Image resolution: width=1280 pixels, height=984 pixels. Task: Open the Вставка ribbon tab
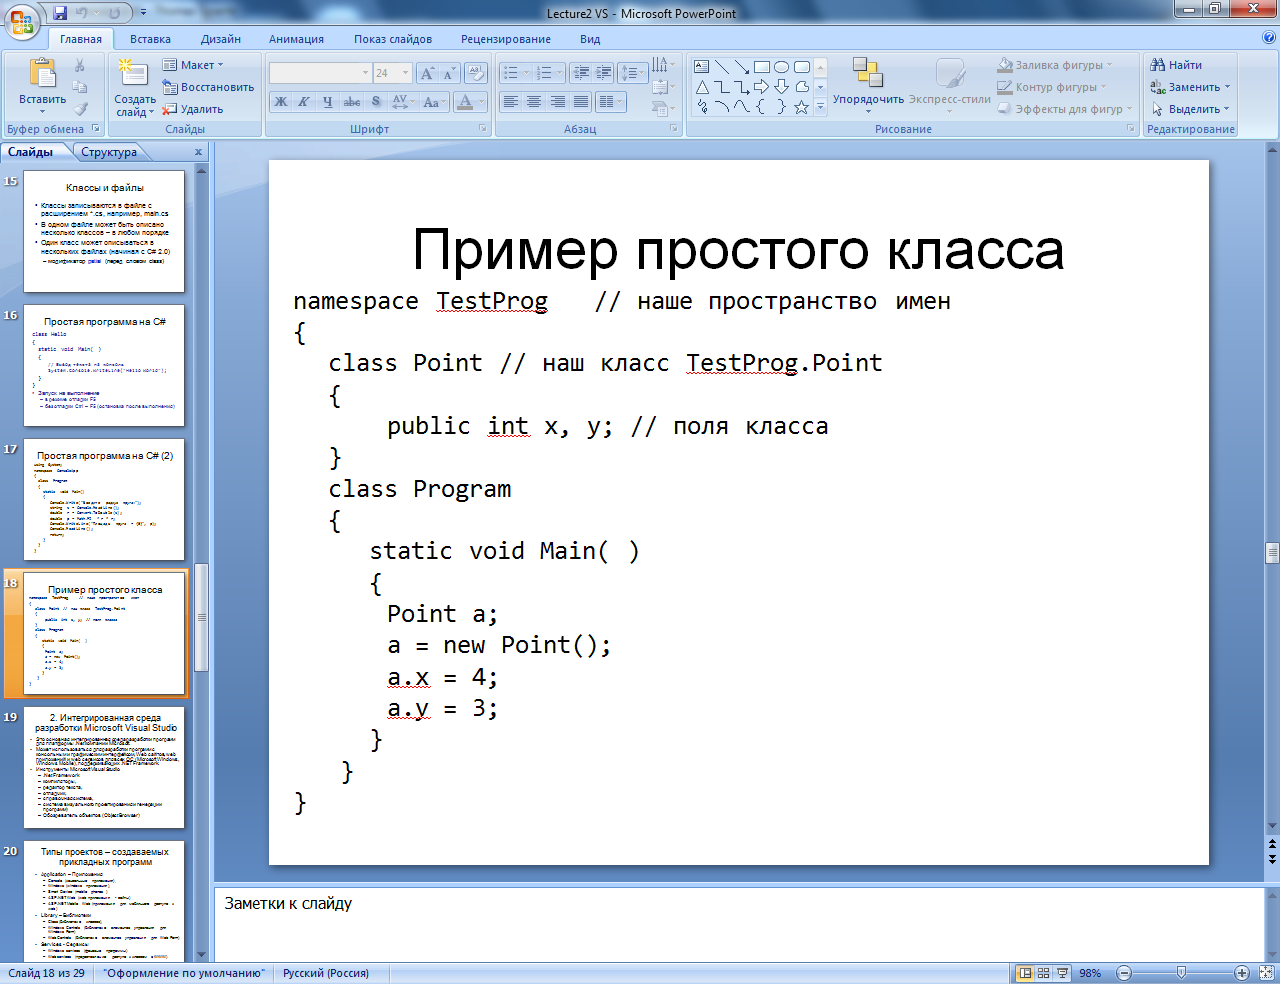150,39
